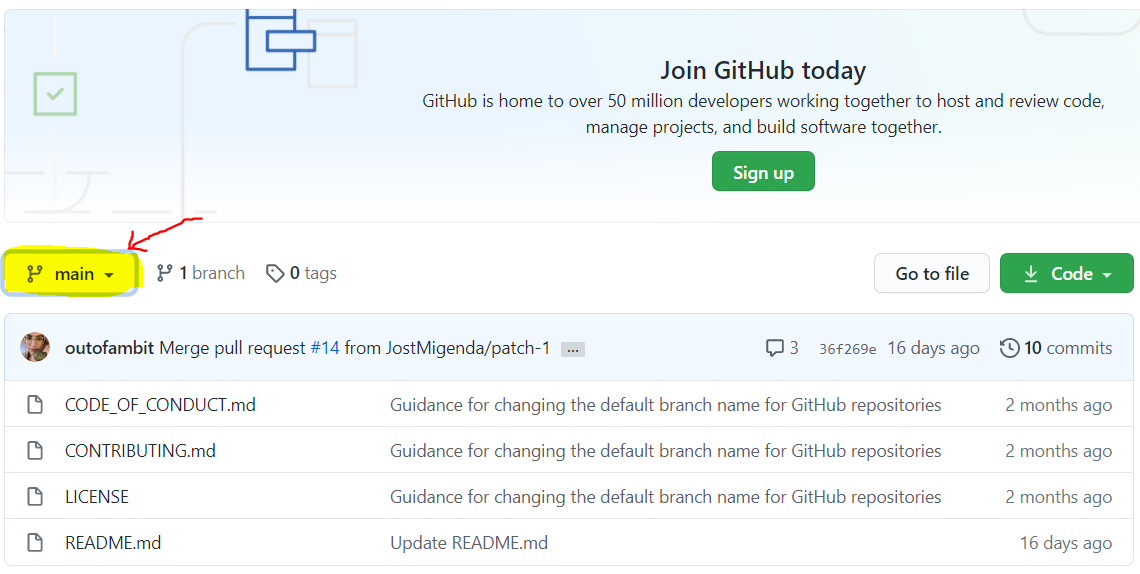
Task: Click file icon next to CONTRIBUTING.md
Action: click(x=35, y=450)
